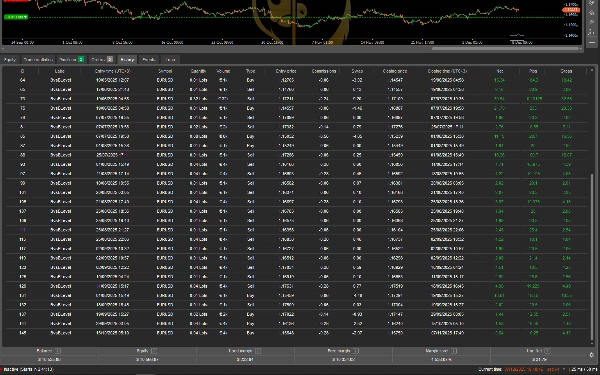Click the info icon next to Equity

pos(154,351)
